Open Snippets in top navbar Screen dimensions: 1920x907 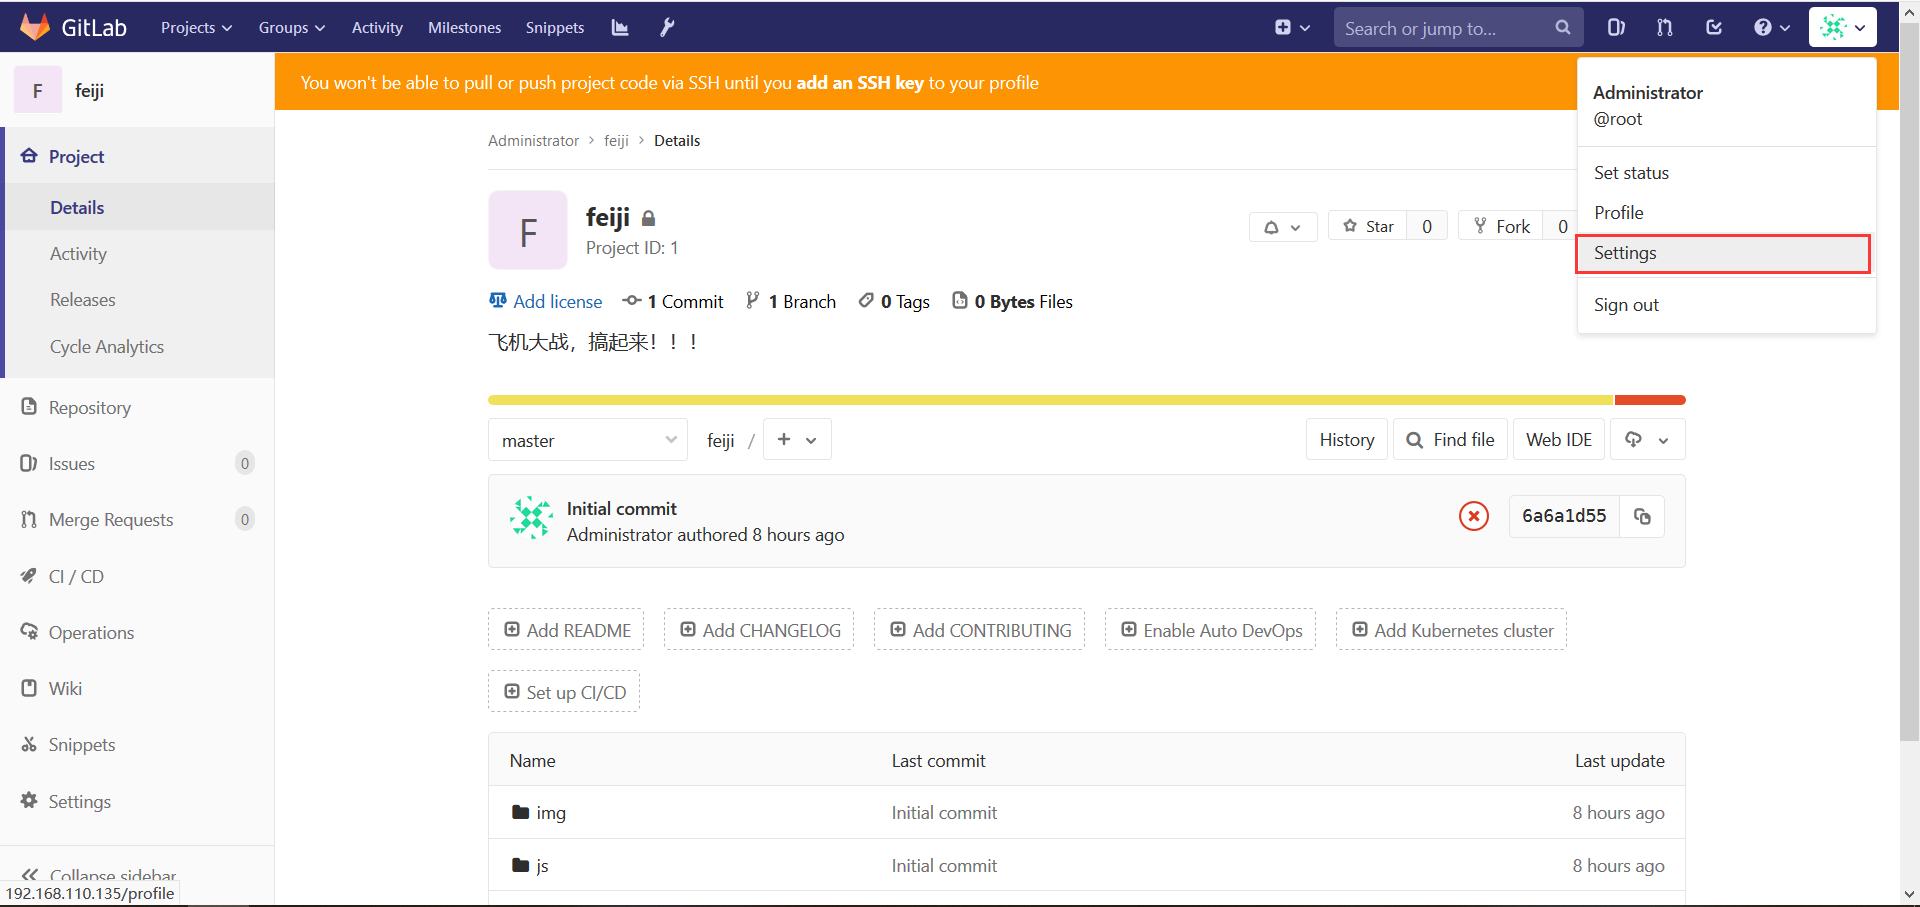[x=555, y=27]
